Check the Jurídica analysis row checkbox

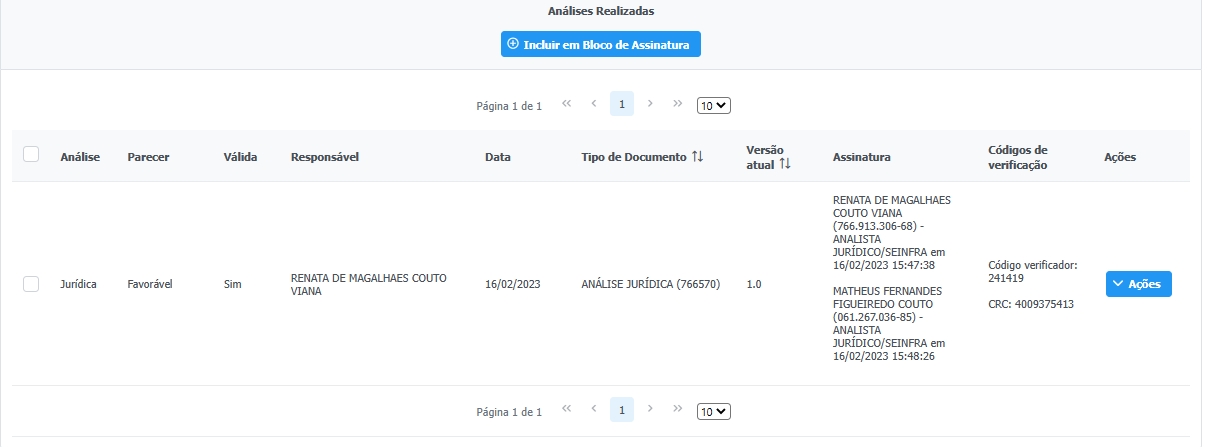31,284
